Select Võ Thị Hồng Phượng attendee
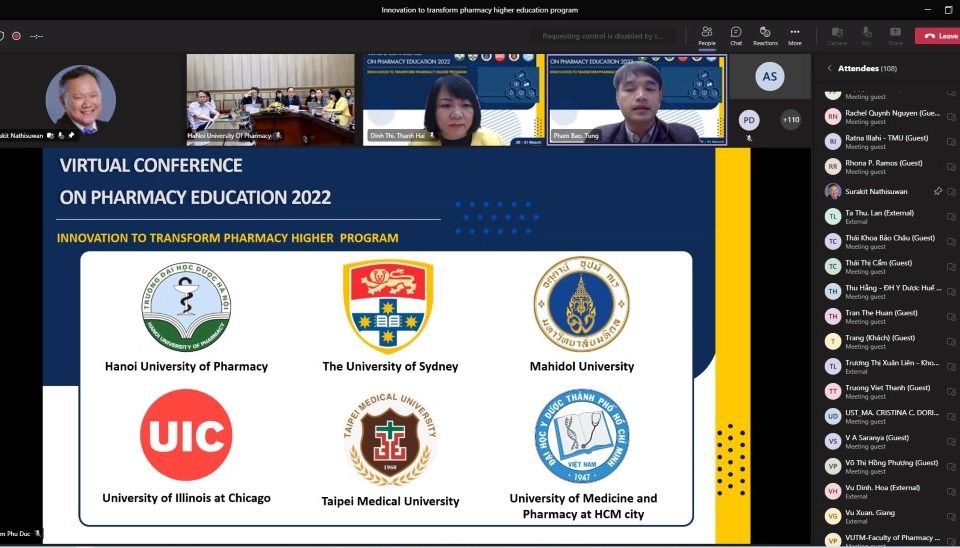Screen dimensions: 960x548 [x=886, y=467]
